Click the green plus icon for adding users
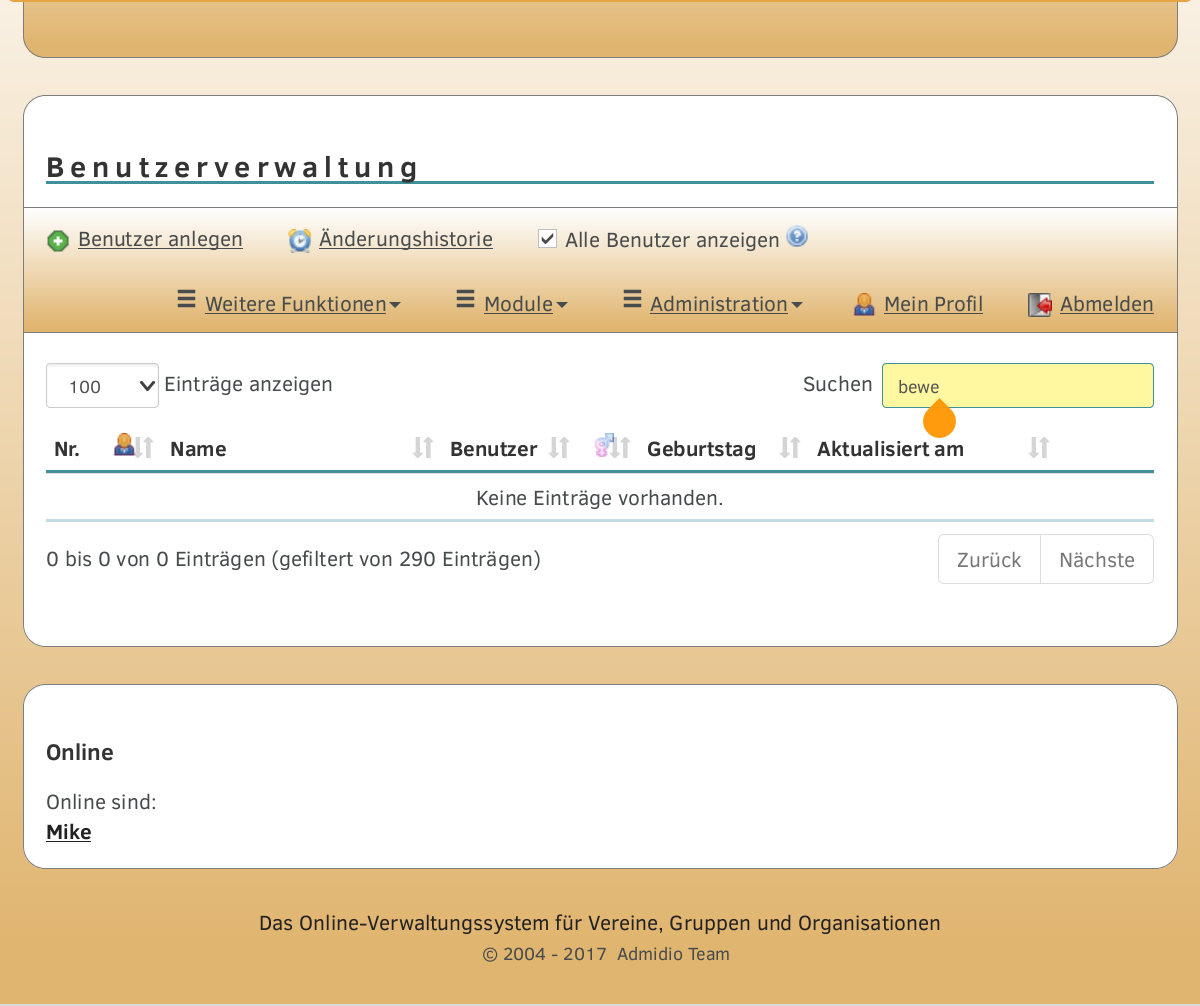Viewport: 1200px width, 1006px height. 58,241
